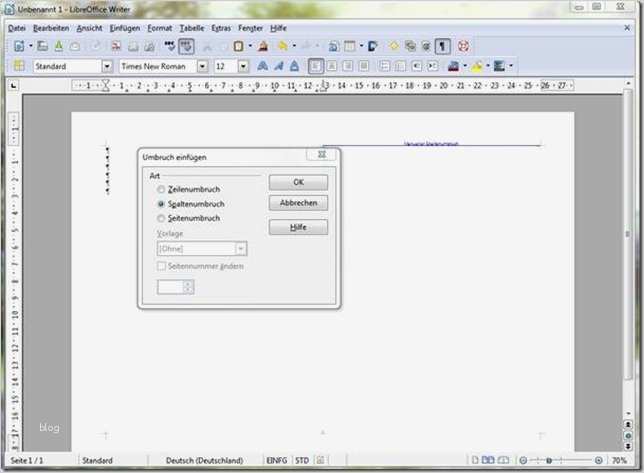
Task: Open highlighting color dropdown arrow
Action: [488, 66]
